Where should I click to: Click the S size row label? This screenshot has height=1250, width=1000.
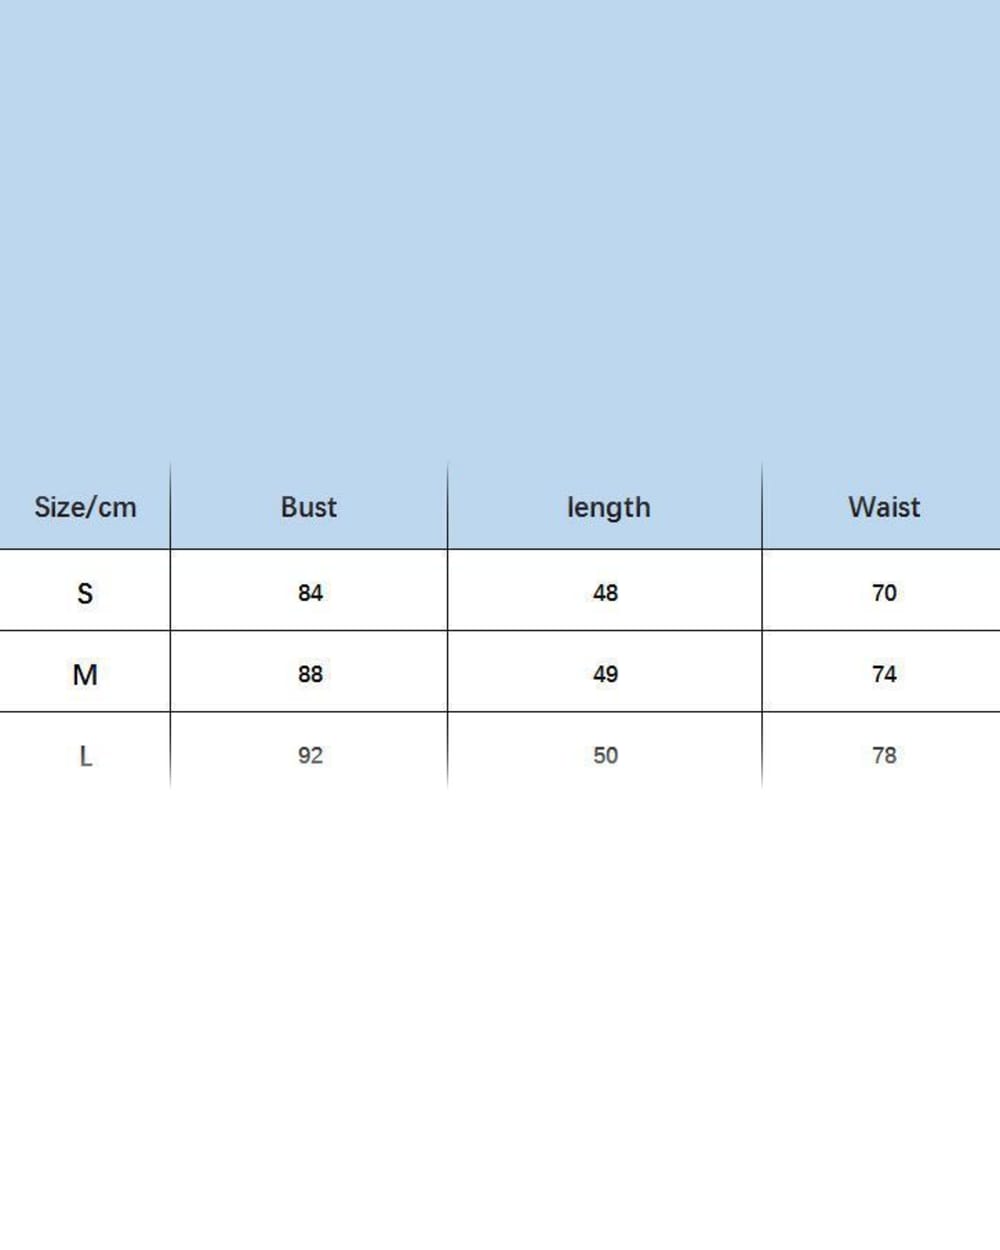pyautogui.click(x=85, y=593)
